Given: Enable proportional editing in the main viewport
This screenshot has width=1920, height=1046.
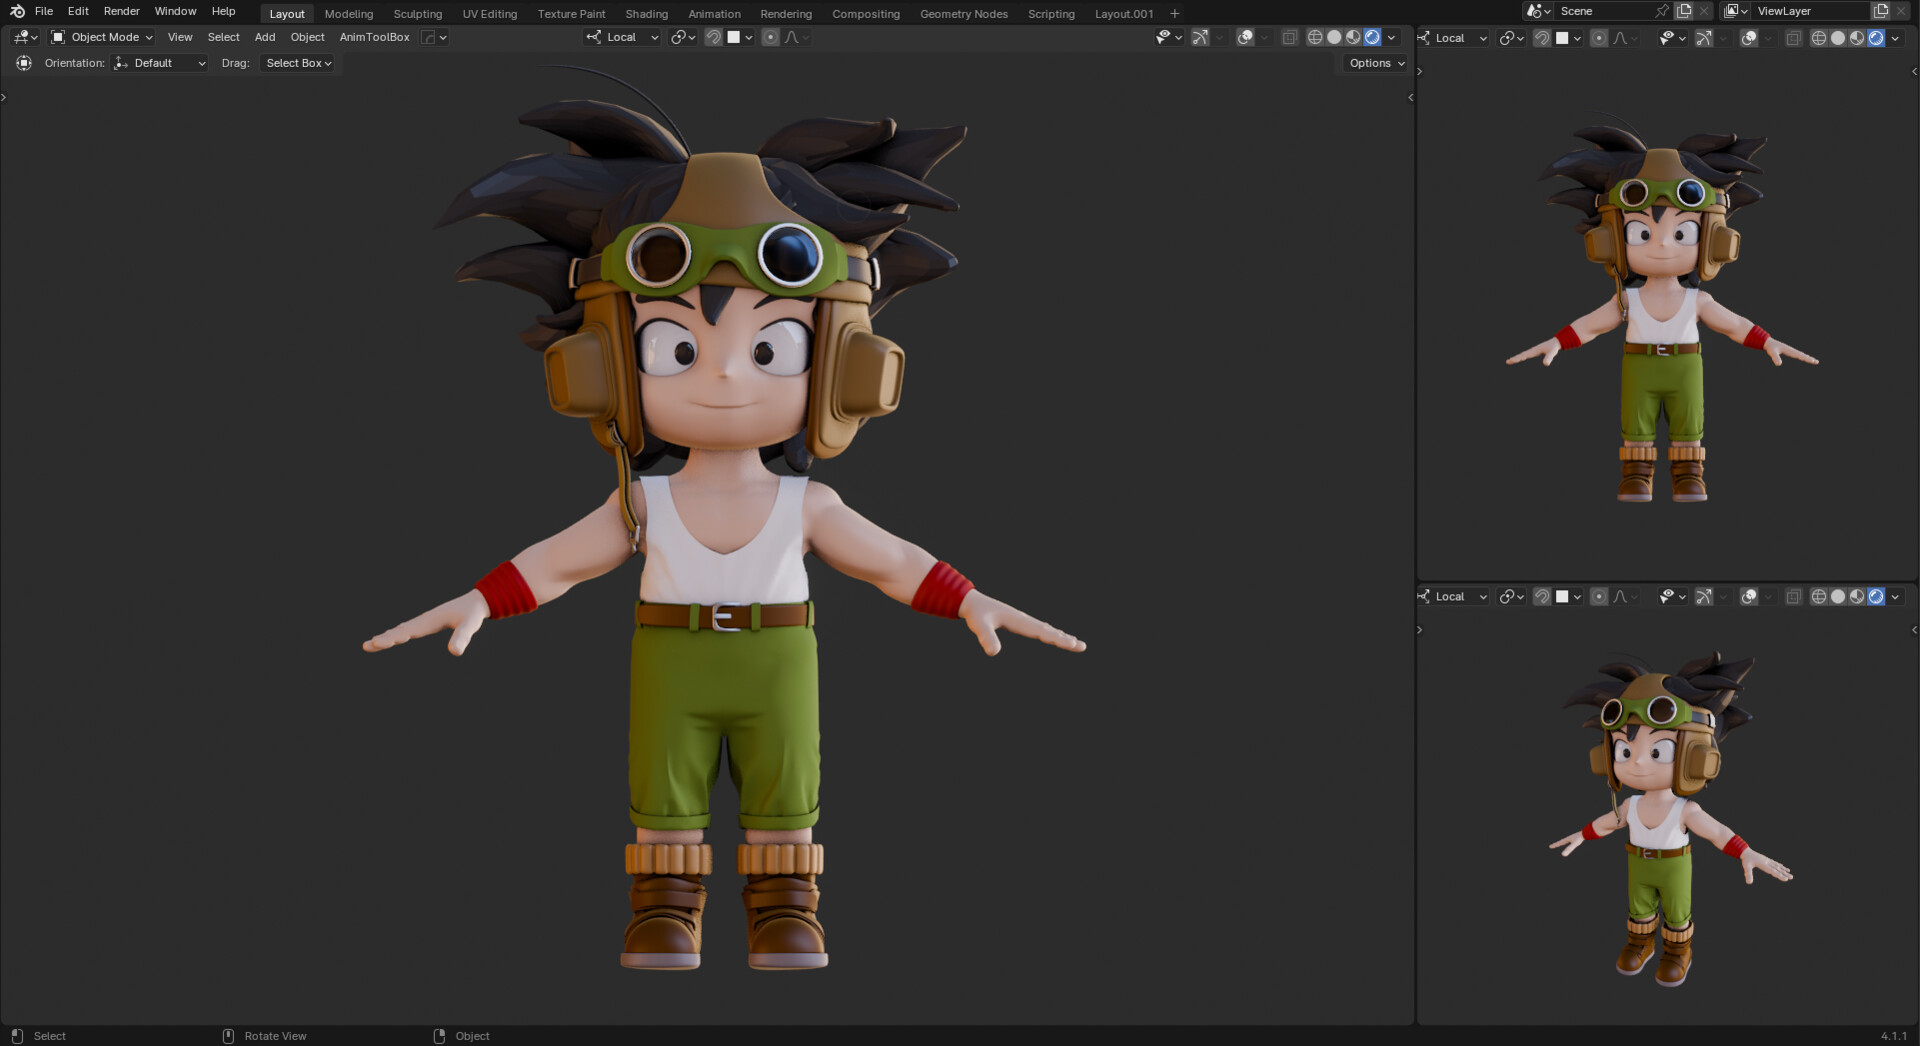Looking at the screenshot, I should 770,37.
